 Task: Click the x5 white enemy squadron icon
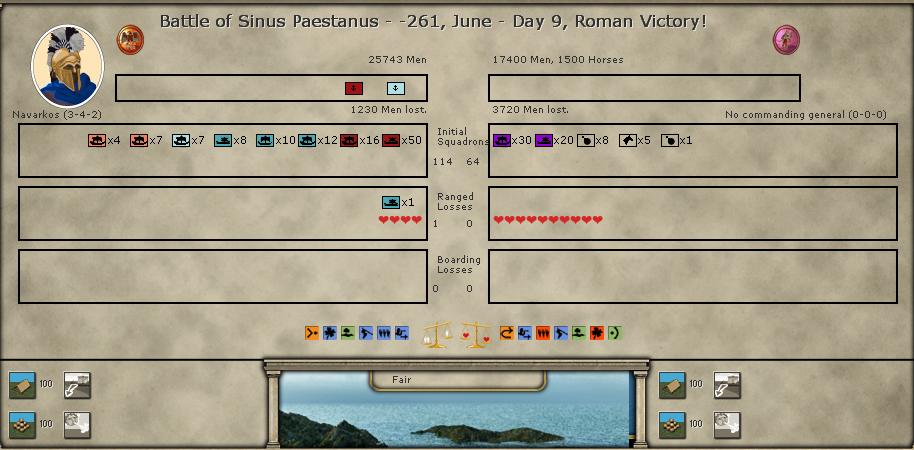tap(628, 141)
